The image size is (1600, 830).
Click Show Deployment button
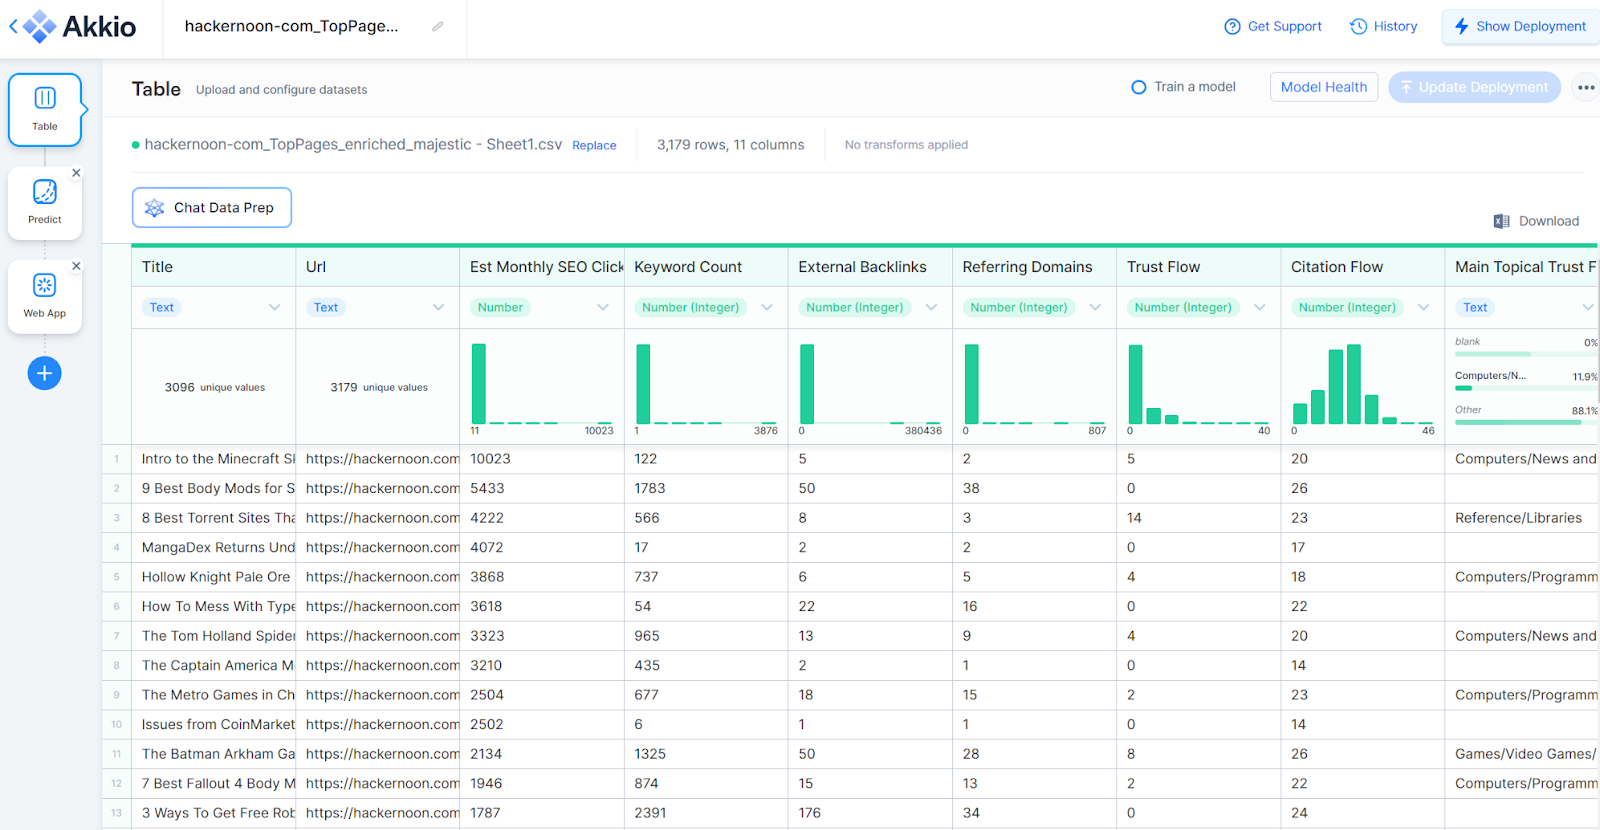(x=1520, y=27)
